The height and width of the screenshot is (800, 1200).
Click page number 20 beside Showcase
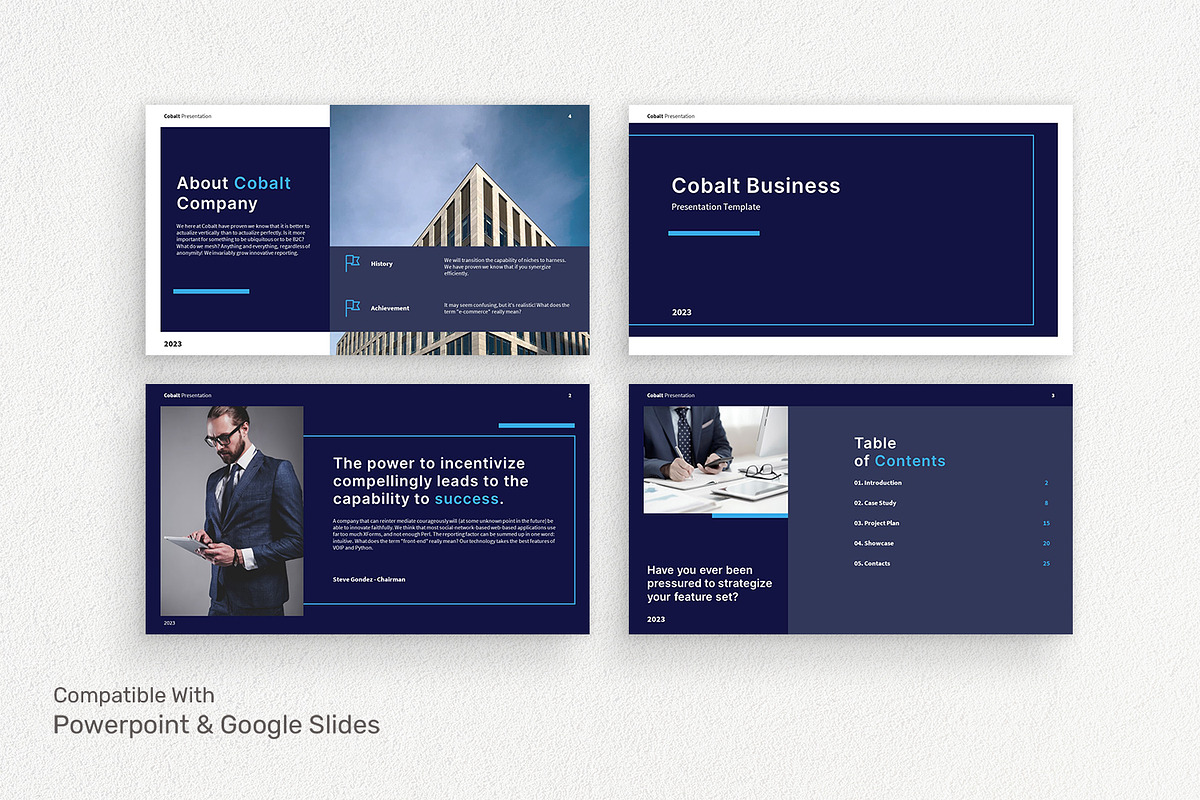[x=1046, y=543]
